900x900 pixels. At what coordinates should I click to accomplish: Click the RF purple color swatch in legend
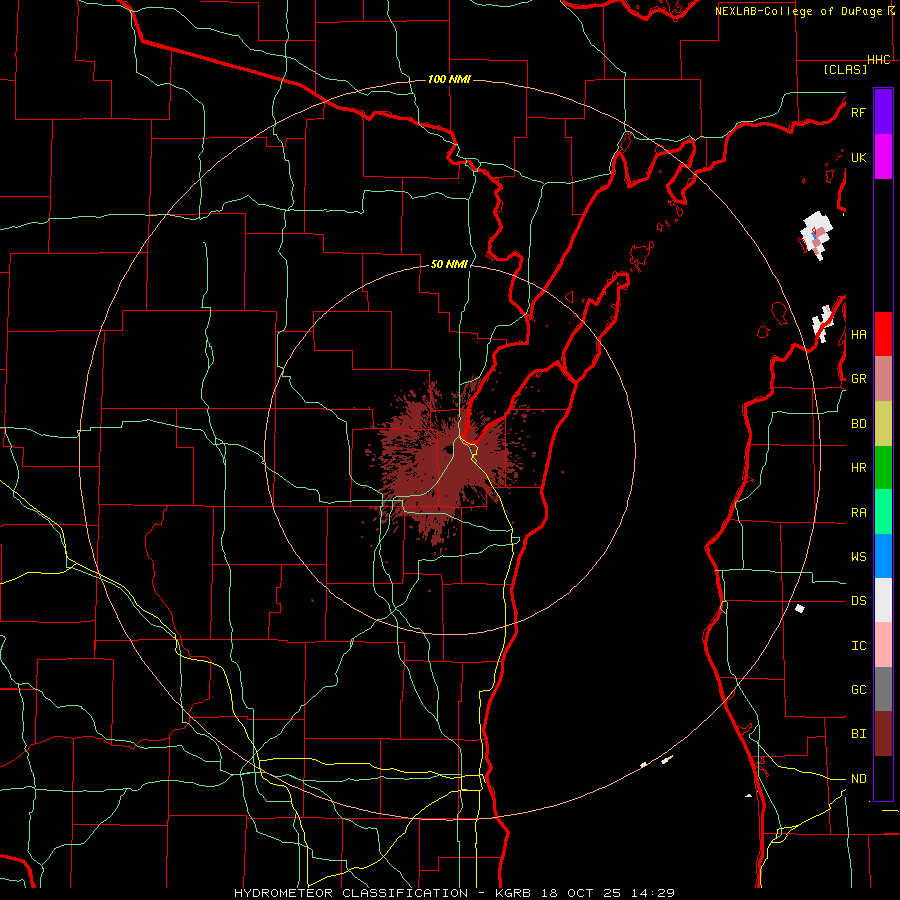click(883, 112)
